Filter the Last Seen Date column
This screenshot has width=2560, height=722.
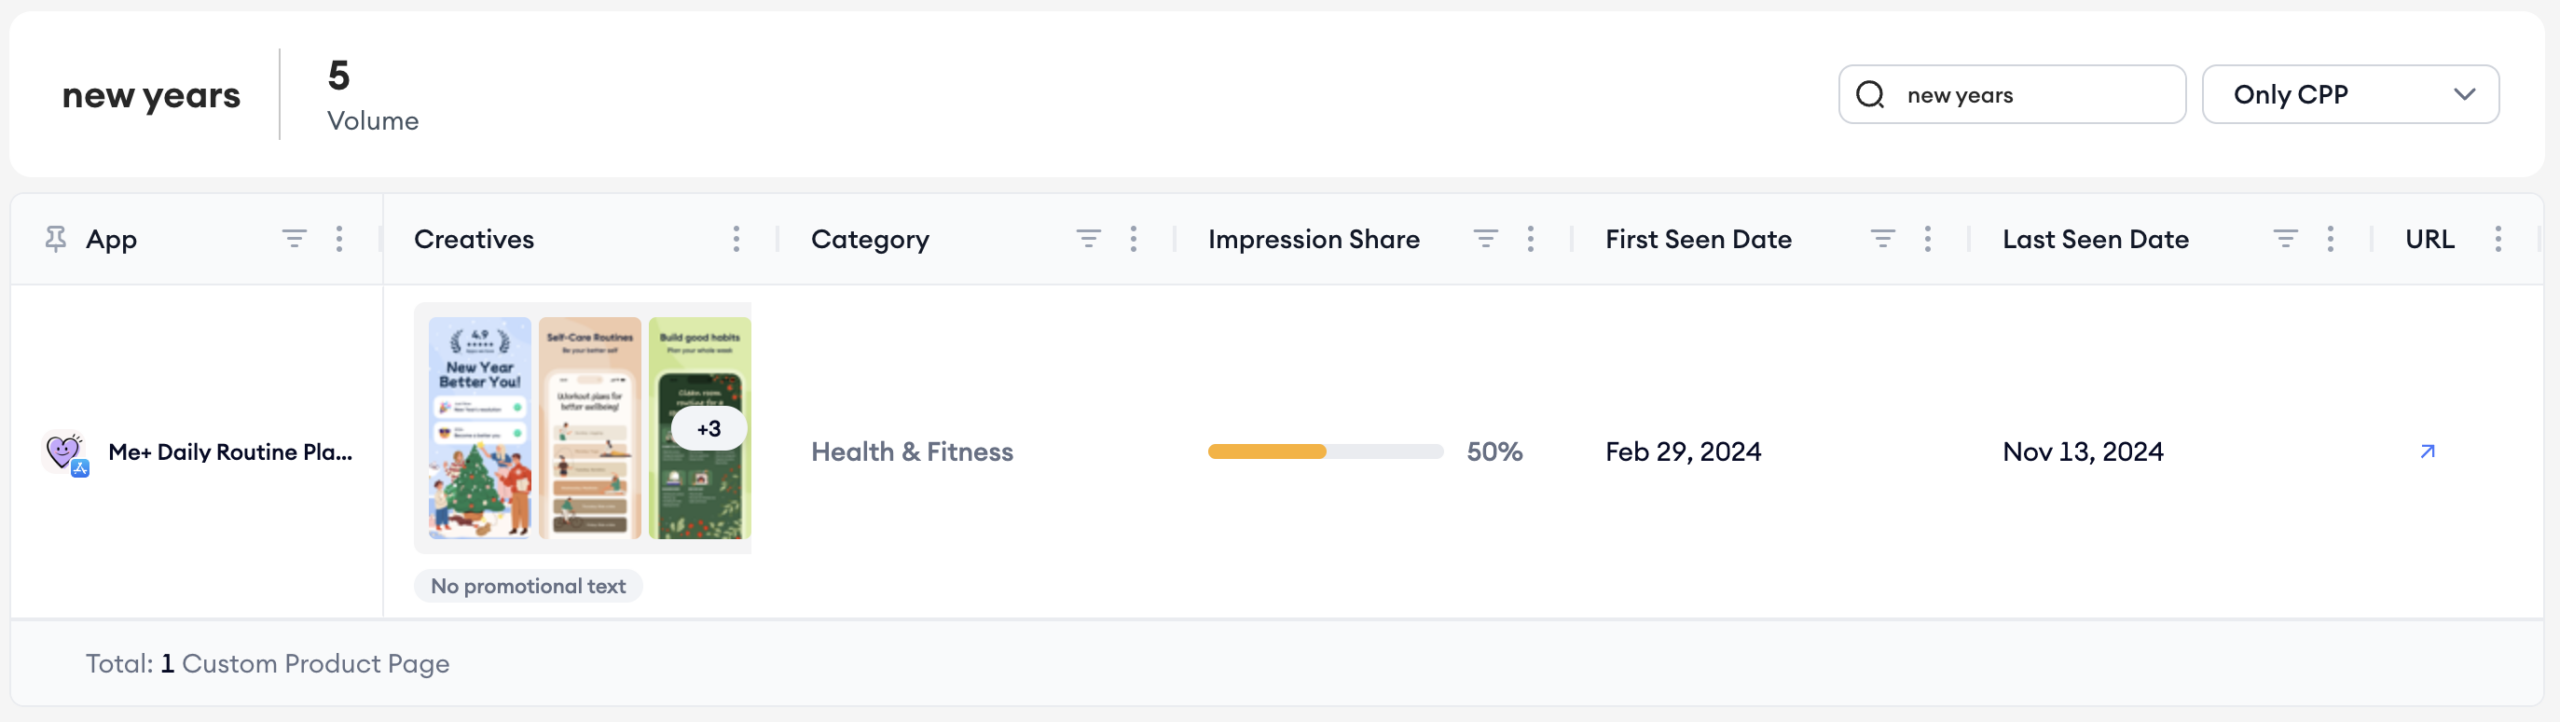(x=2286, y=239)
